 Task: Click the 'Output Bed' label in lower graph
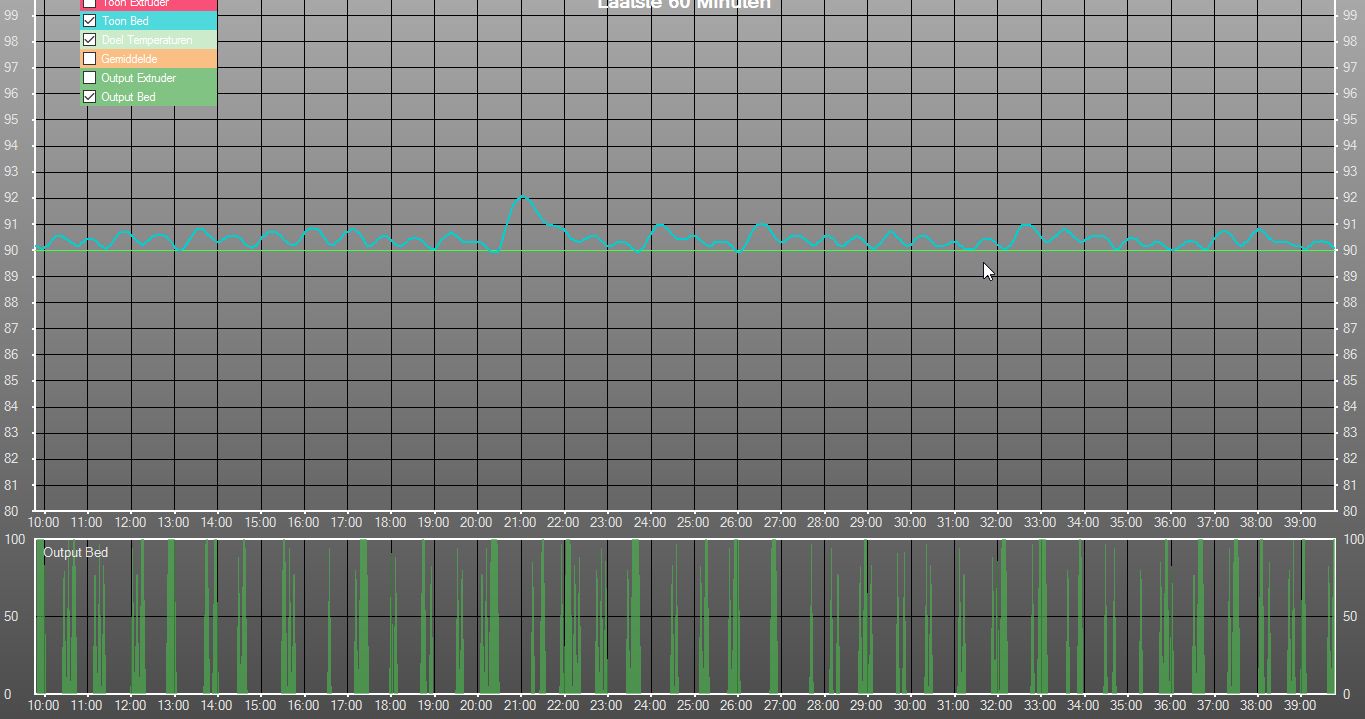75,552
